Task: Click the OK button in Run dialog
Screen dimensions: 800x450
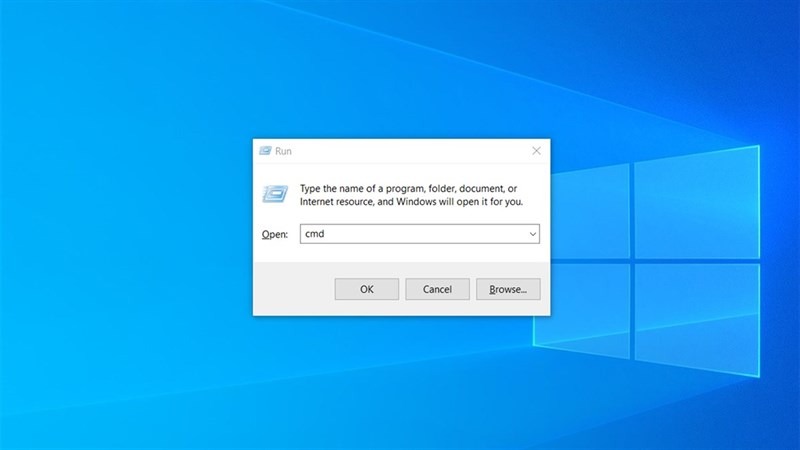Action: coord(366,289)
